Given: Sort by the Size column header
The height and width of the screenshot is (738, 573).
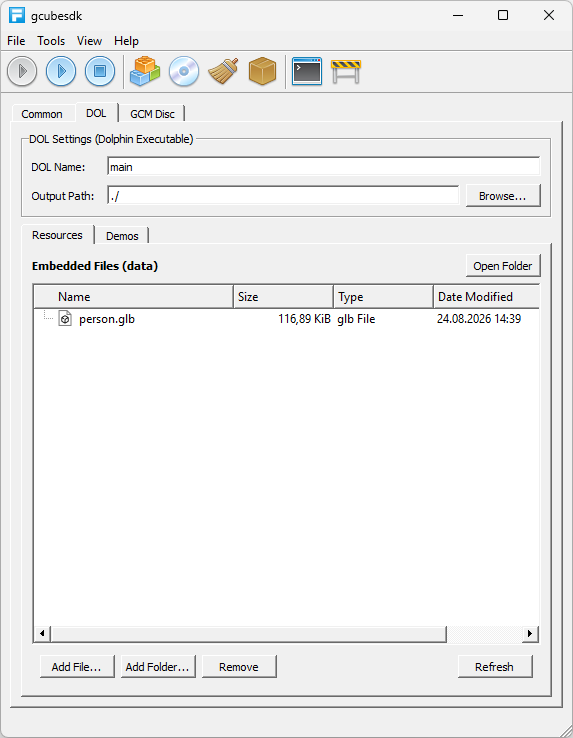Looking at the screenshot, I should pos(283,297).
